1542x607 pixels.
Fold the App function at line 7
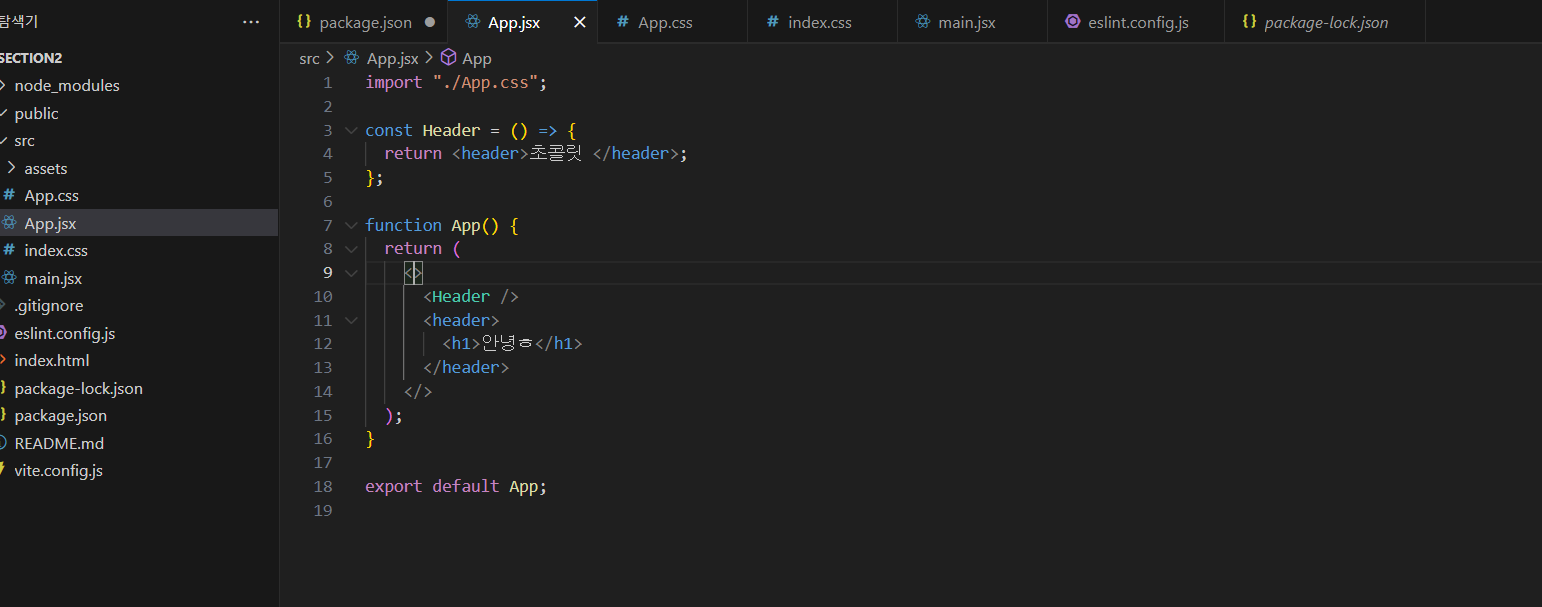[x=350, y=225]
